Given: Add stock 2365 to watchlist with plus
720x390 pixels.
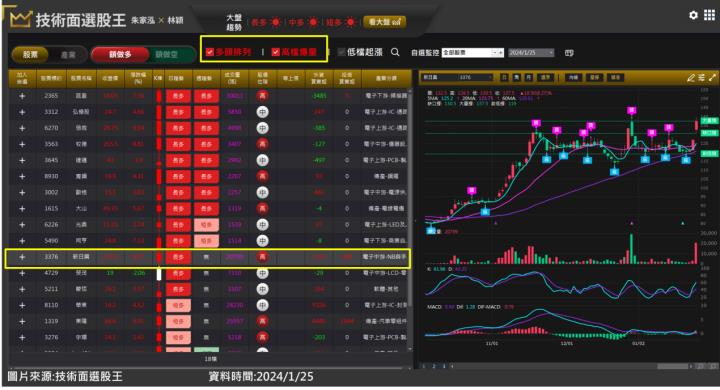Looking at the screenshot, I should tap(22, 96).
